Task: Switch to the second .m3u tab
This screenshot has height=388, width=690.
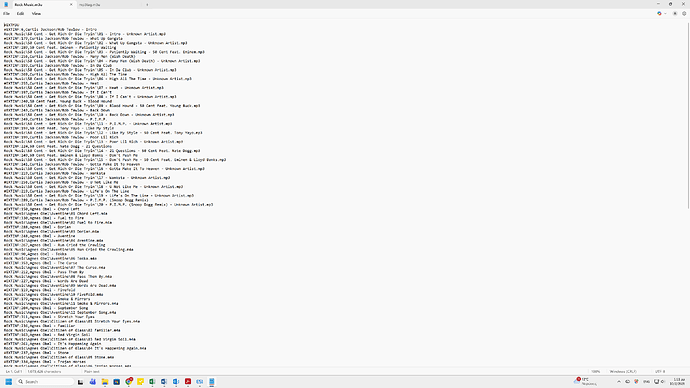Action: tap(110, 5)
